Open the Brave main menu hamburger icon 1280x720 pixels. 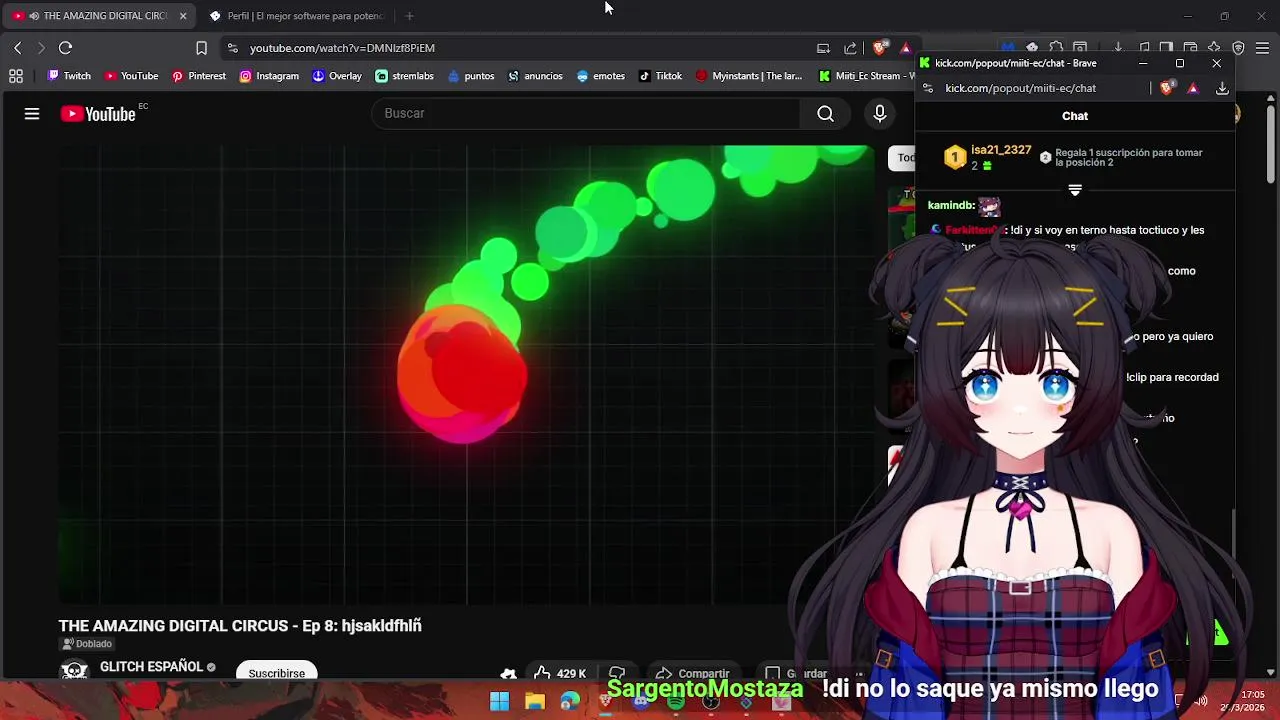1263,48
